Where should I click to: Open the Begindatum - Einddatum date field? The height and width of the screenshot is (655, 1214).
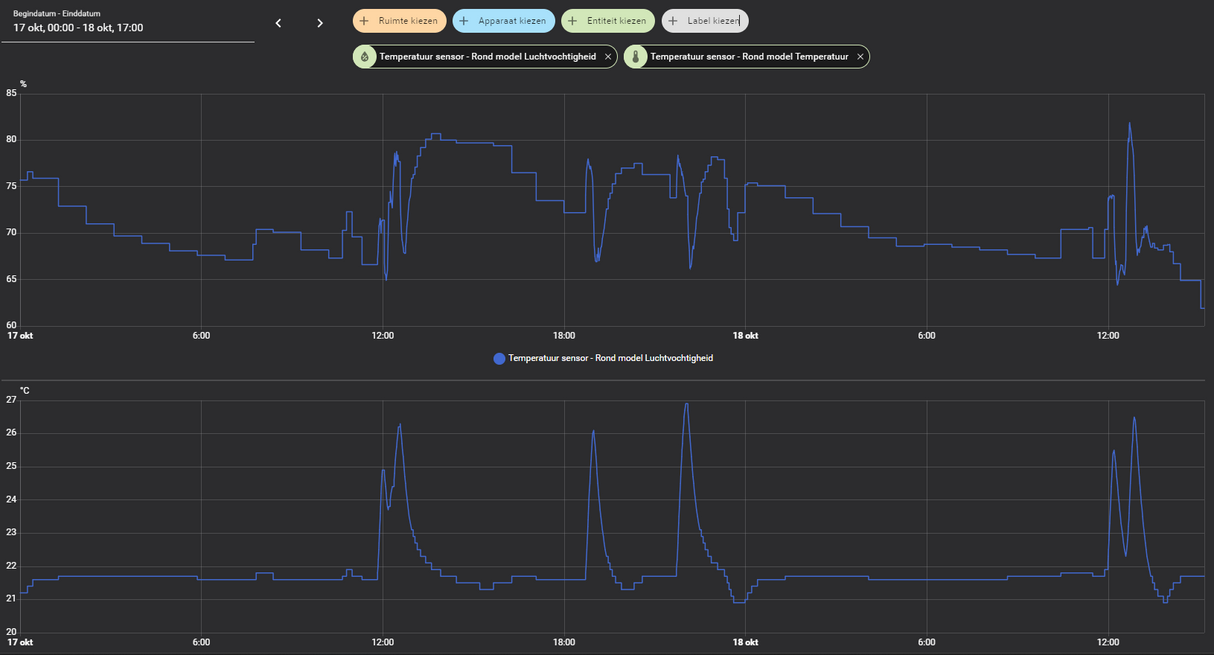coord(130,27)
